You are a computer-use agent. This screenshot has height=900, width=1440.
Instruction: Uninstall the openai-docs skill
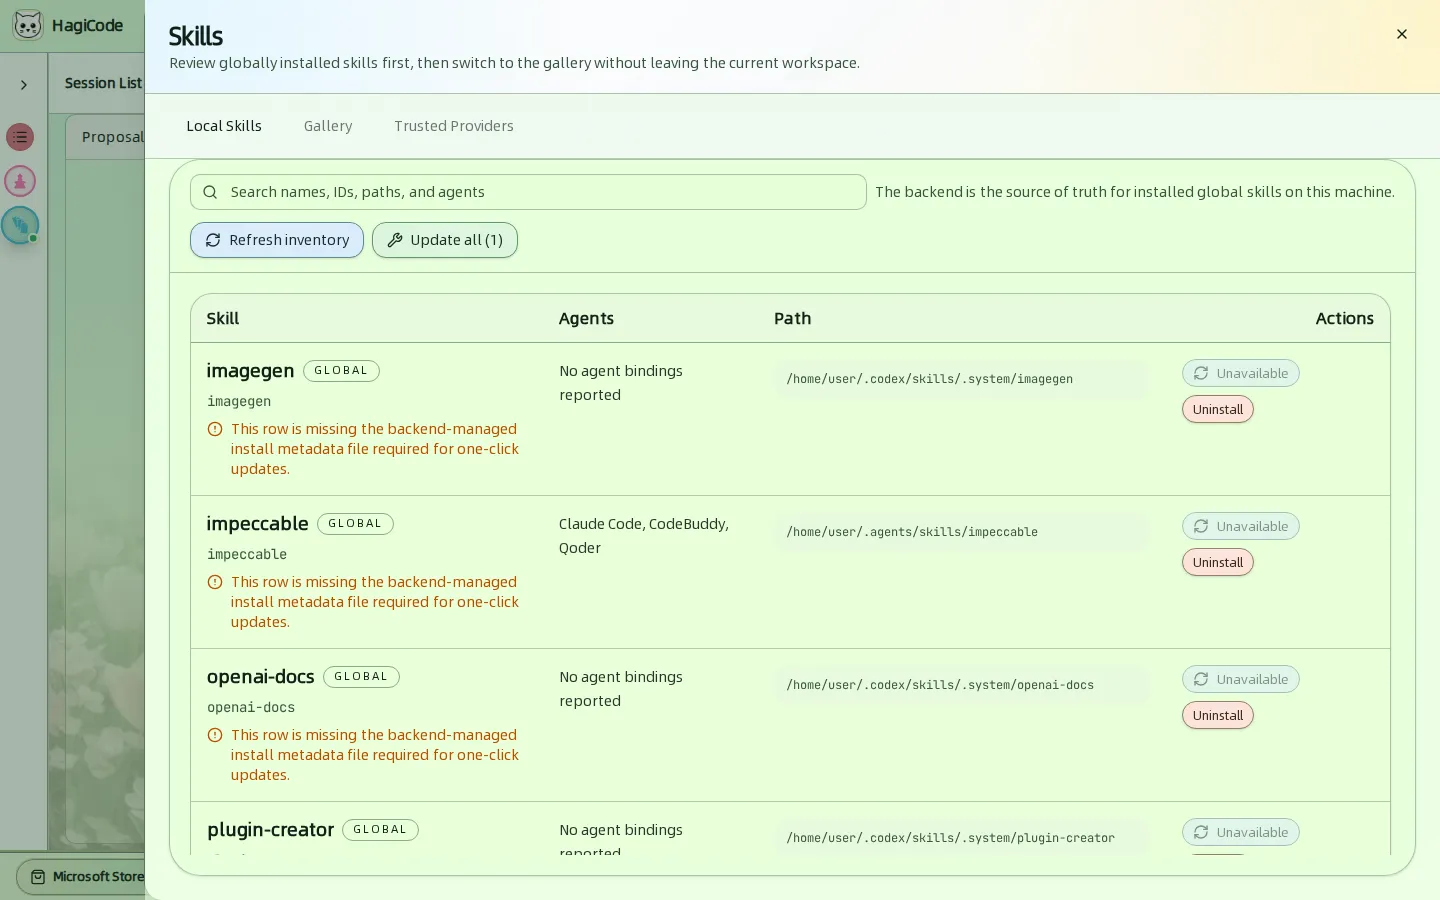[x=1218, y=715]
